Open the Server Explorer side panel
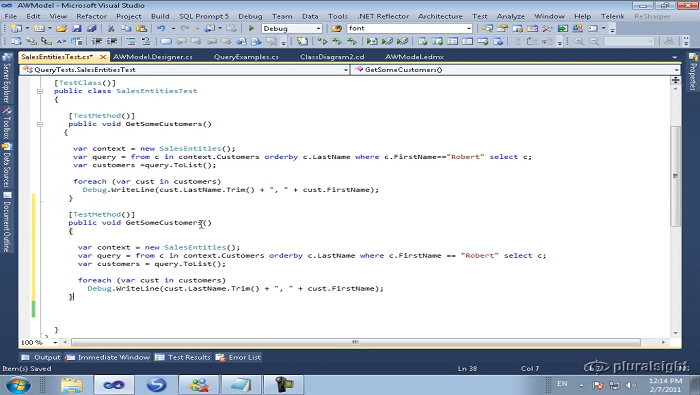700x395 pixels. tap(7, 79)
